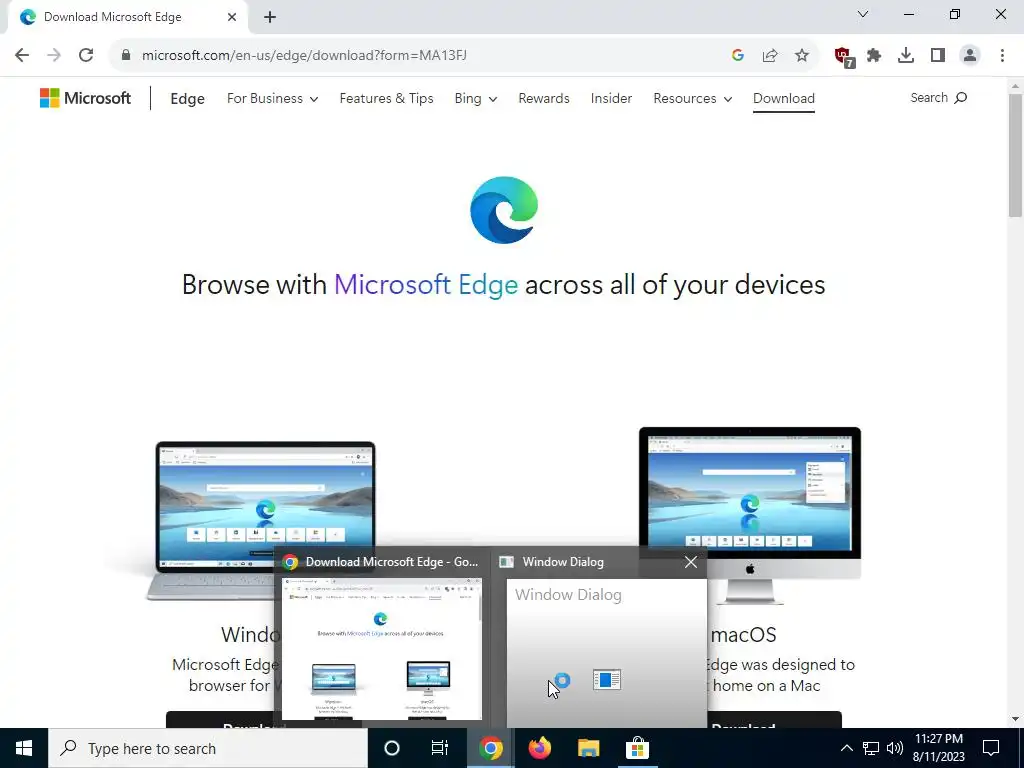The width and height of the screenshot is (1024, 768).
Task: Click the page vertical scrollbar
Action: (1015, 155)
